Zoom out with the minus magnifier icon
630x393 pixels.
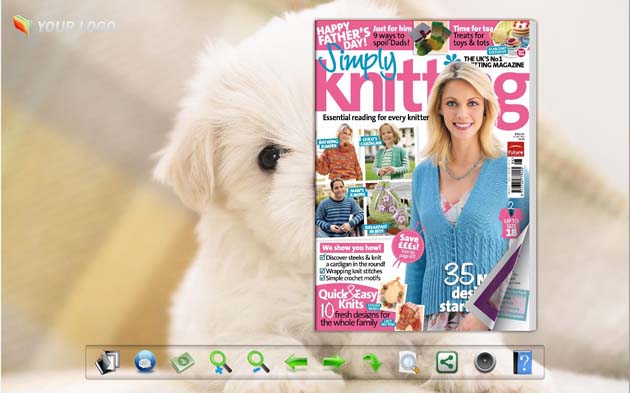[258, 362]
